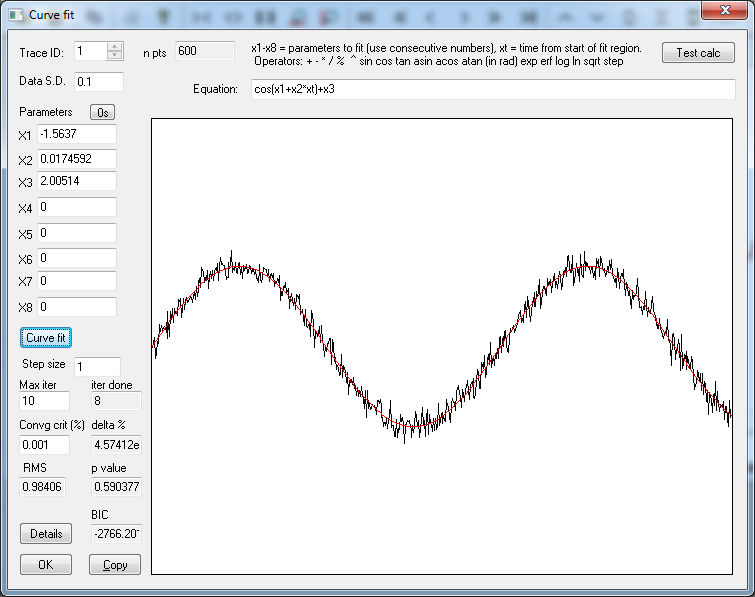Click the Convg crit (%) field
The image size is (755, 597).
pos(45,445)
